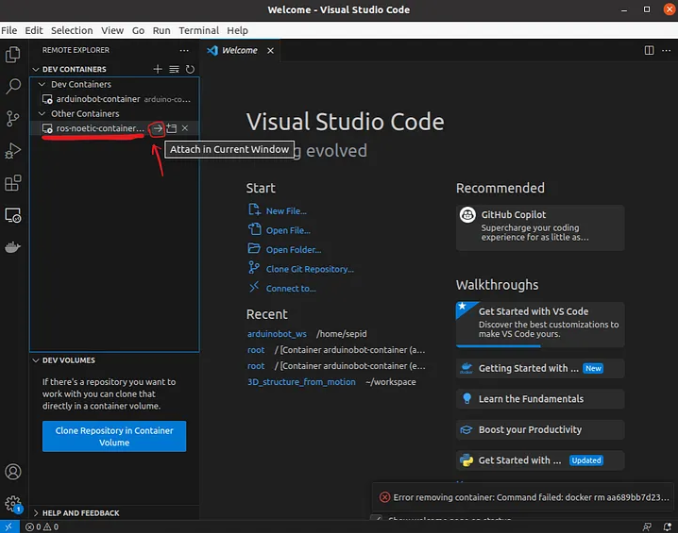Collapse the DEV CONTAINERS section

click(36, 69)
